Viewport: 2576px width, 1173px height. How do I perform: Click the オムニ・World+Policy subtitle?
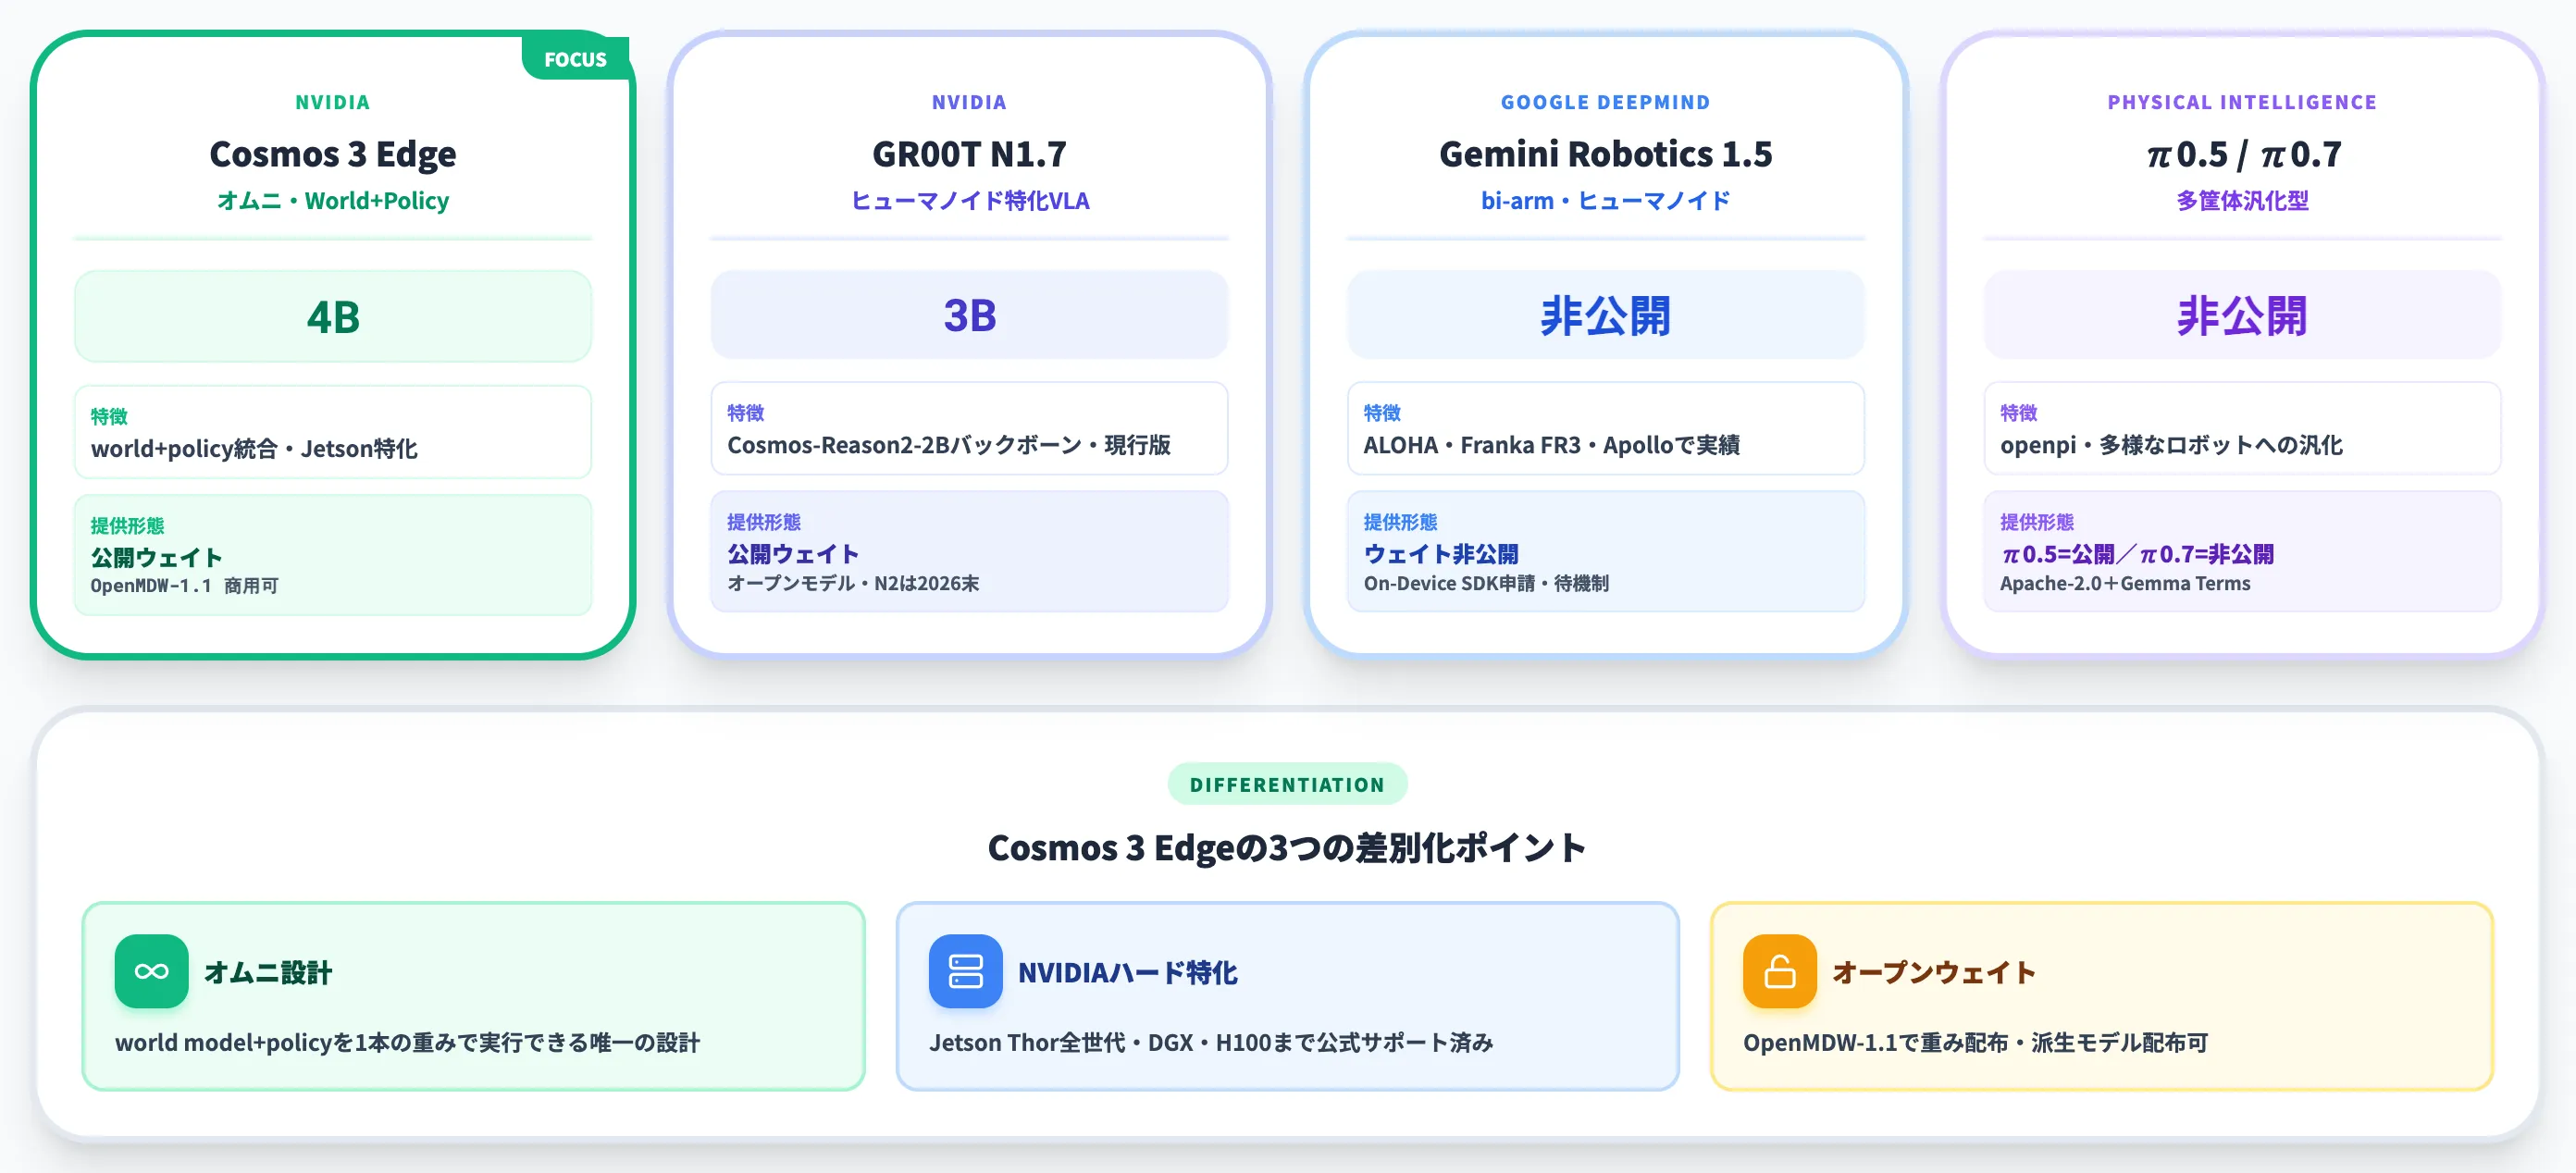[333, 200]
